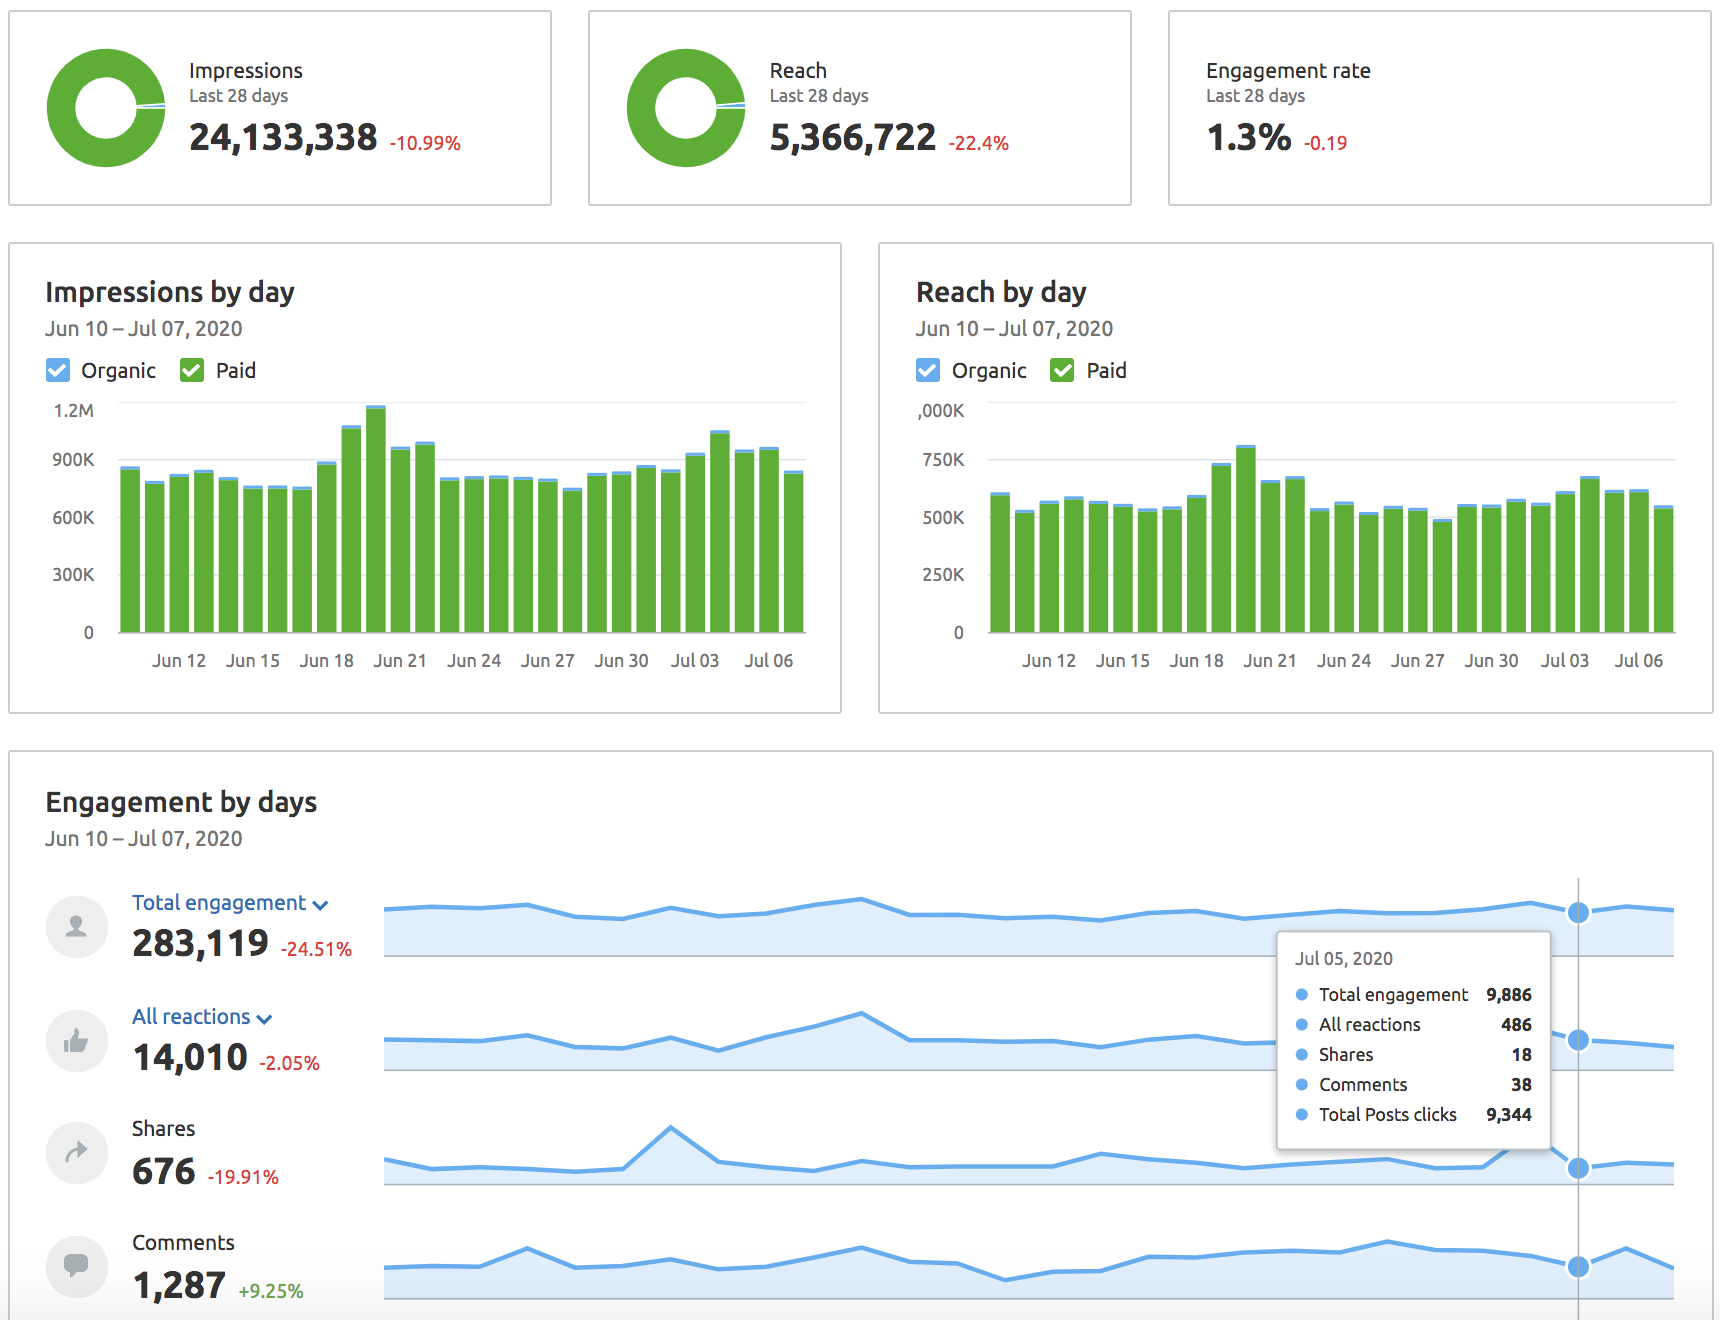Click the -19.91% shares change
The width and height of the screenshot is (1720, 1320).
point(243,1177)
